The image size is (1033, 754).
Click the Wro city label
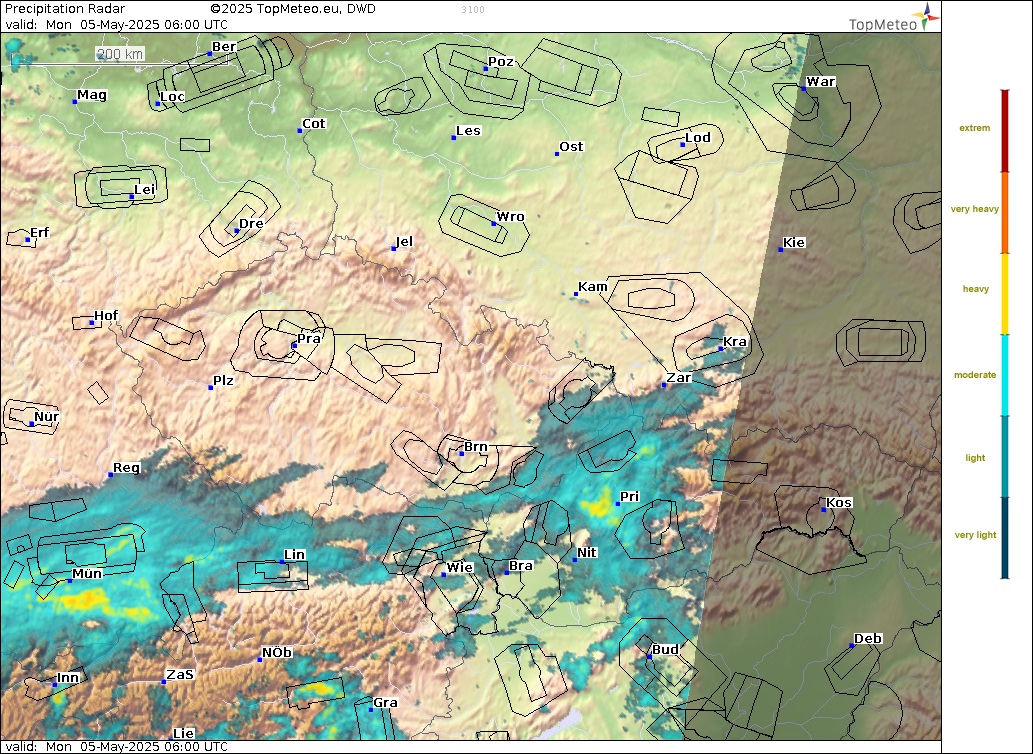(x=511, y=217)
